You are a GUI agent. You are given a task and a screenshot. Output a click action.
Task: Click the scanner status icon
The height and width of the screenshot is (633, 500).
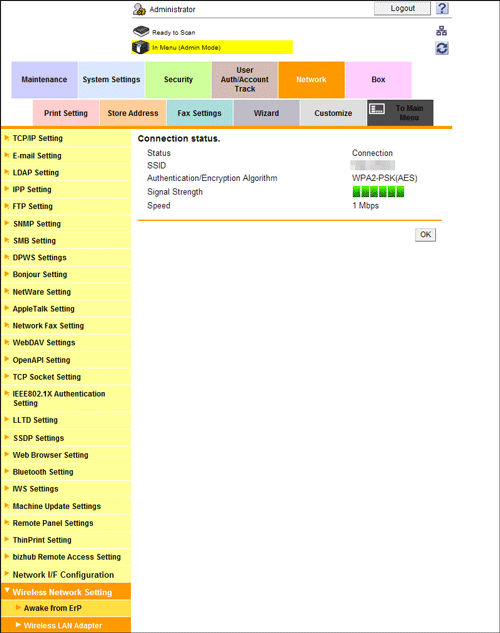tap(141, 31)
